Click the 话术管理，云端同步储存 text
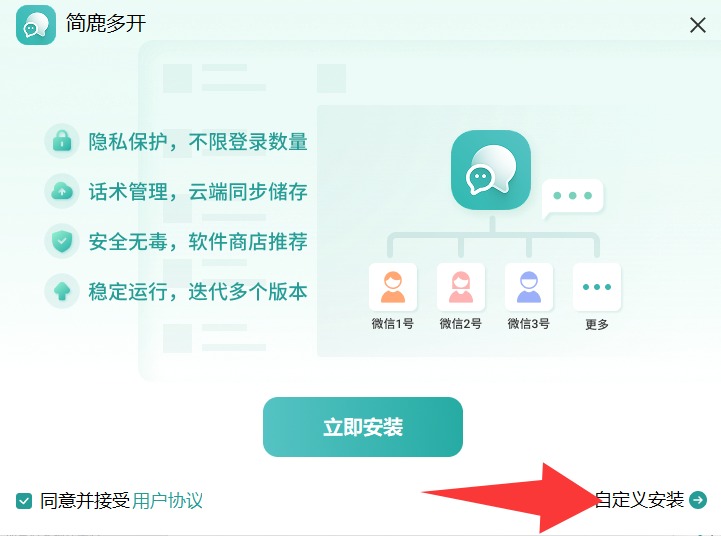Viewport: 721px width, 536px height. click(198, 192)
